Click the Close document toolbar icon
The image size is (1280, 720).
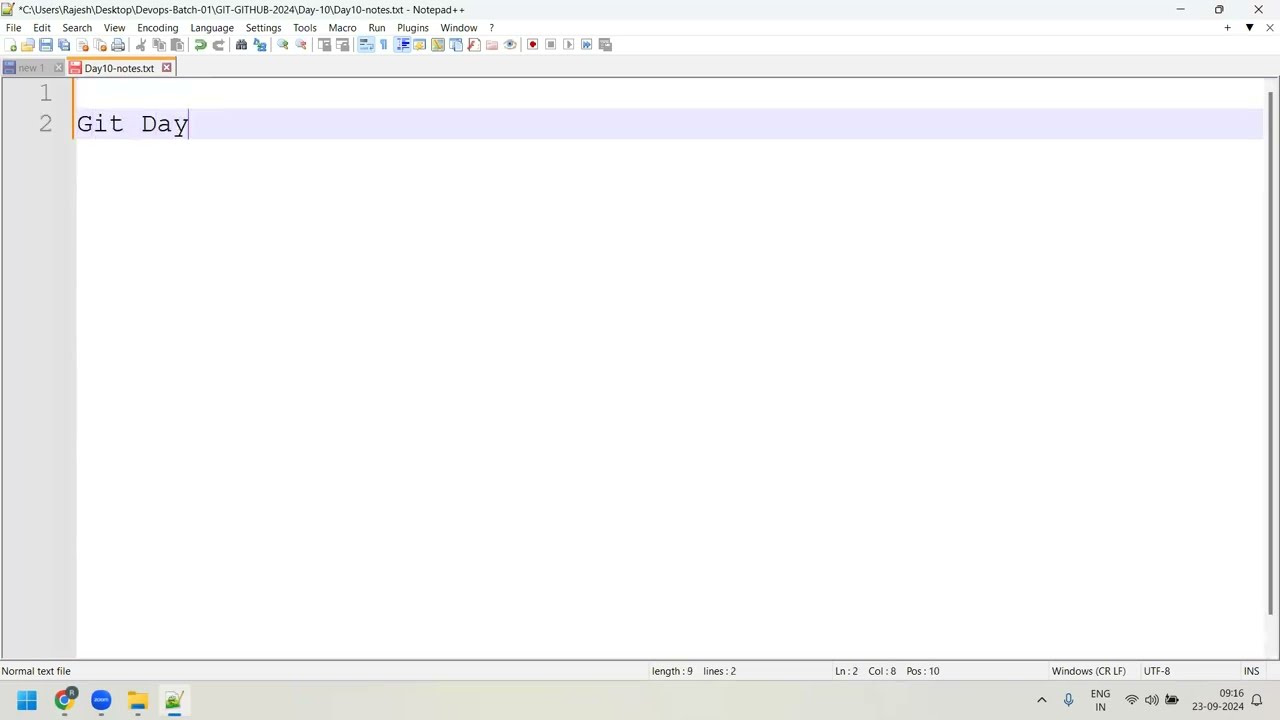tap(82, 45)
